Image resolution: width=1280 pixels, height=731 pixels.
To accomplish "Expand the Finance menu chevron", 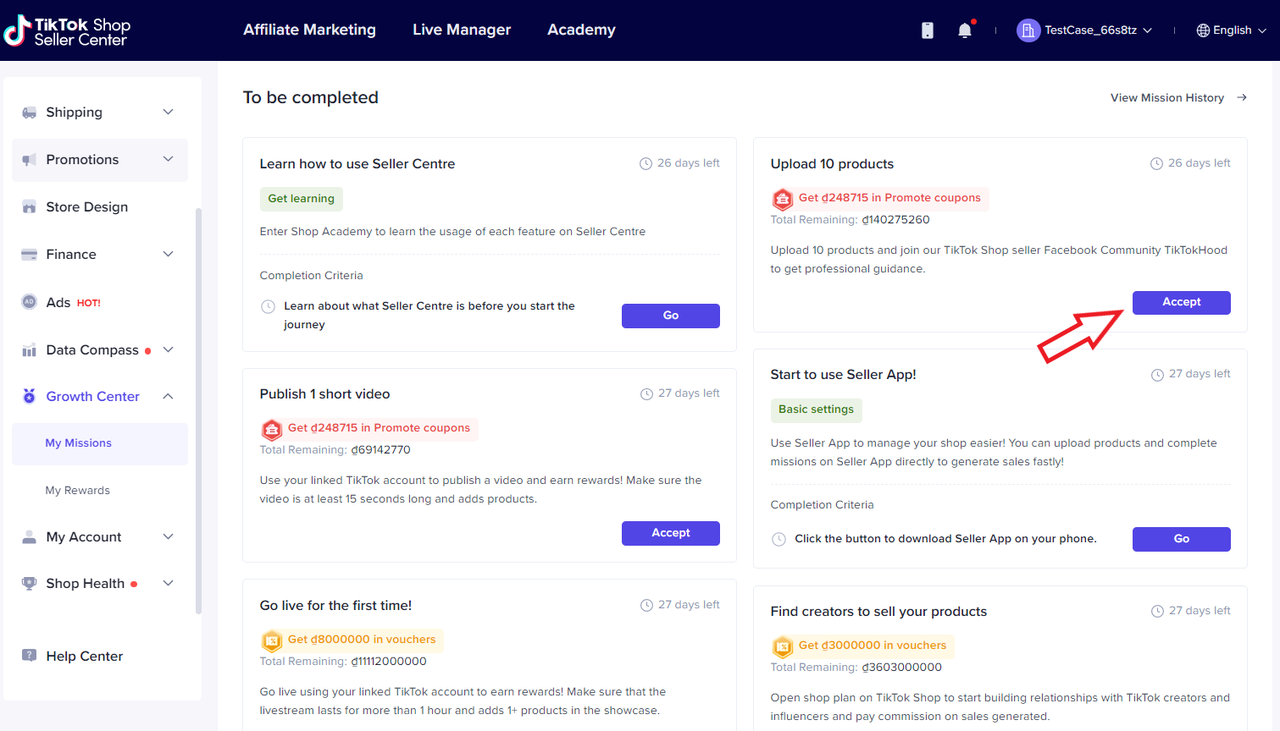I will [x=168, y=254].
